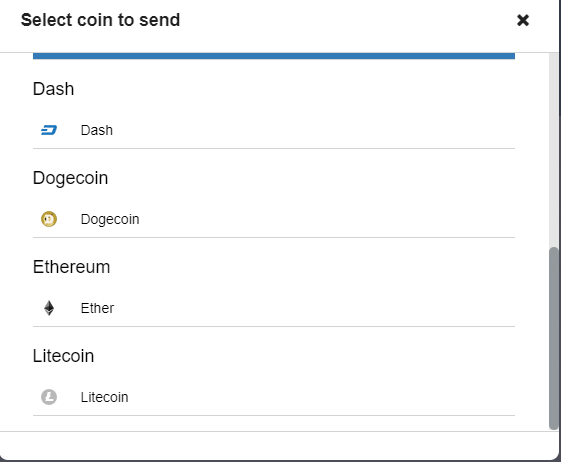Click the blue bar atop the list
The image size is (561, 462).
[x=274, y=56]
